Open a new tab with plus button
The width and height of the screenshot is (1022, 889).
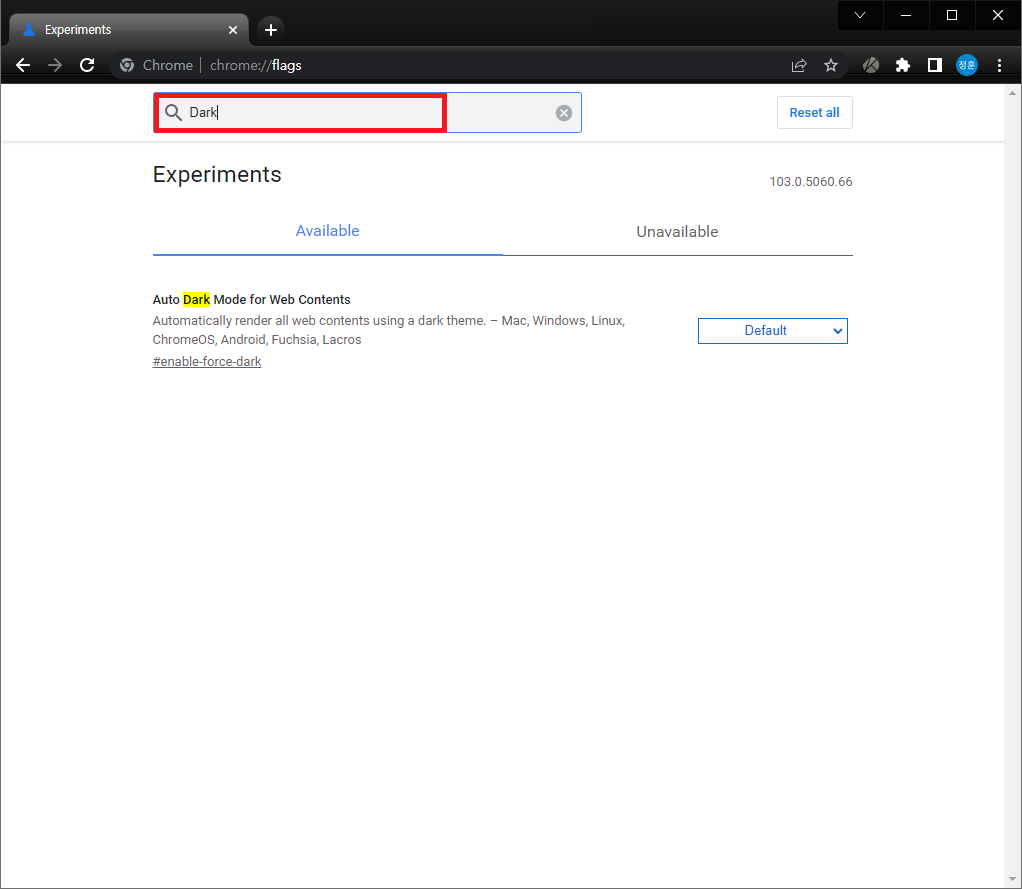271,30
